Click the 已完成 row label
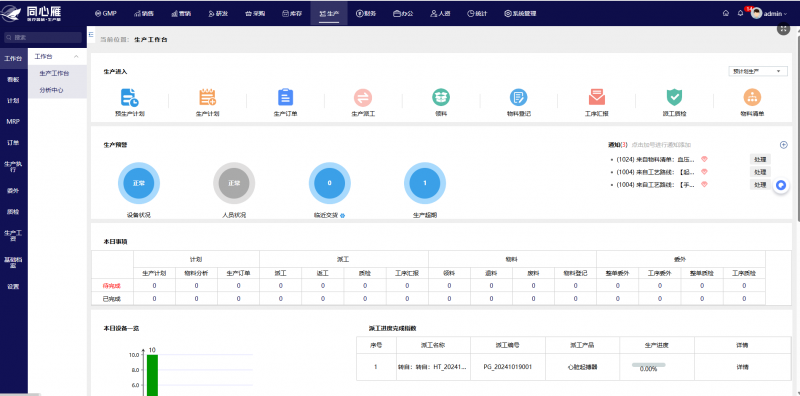 (112, 299)
